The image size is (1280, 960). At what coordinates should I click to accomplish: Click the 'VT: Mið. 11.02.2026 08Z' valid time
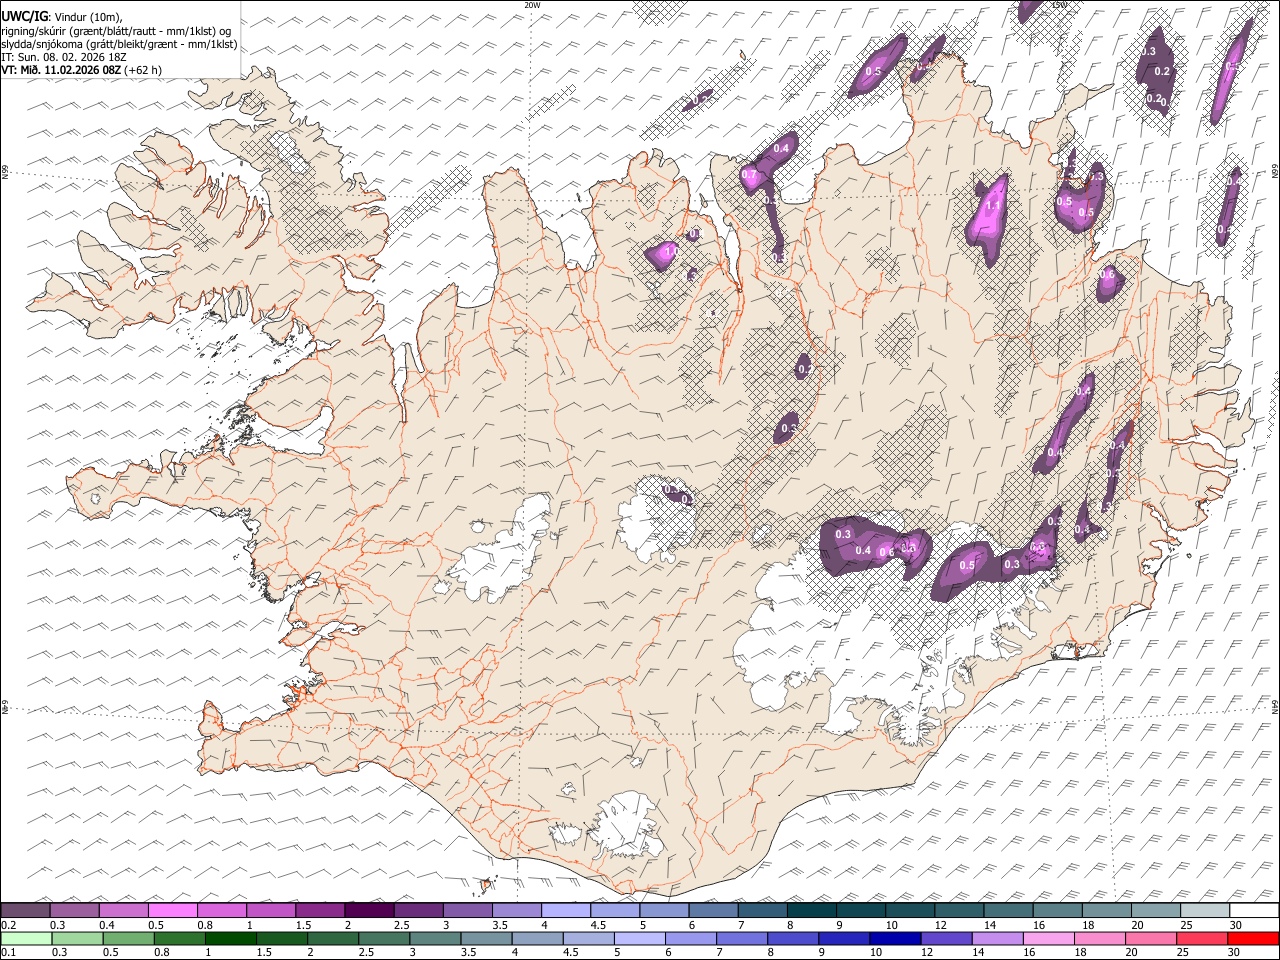(61, 70)
